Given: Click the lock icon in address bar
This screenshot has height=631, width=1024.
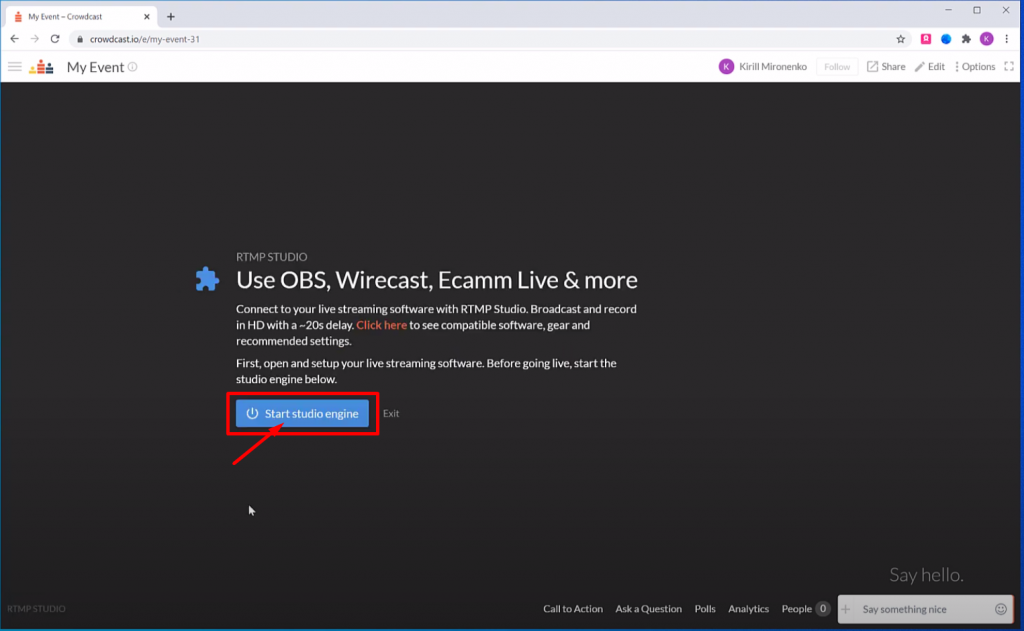Looking at the screenshot, I should 80,39.
